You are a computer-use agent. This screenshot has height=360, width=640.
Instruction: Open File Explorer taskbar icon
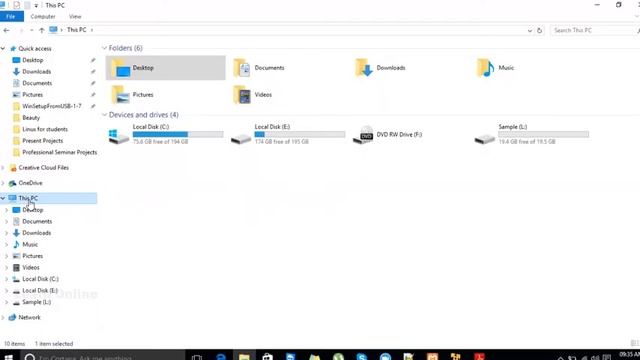click(244, 357)
